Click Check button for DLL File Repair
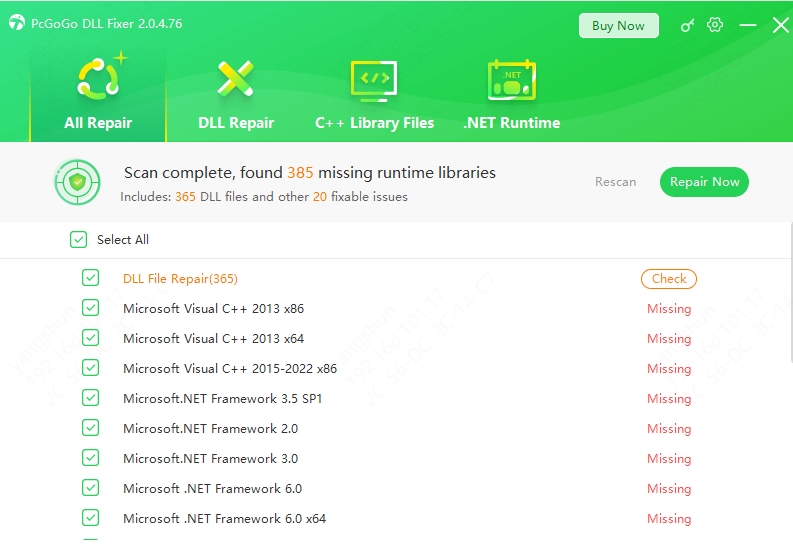Screen dimensions: 793x548 [x=669, y=279]
